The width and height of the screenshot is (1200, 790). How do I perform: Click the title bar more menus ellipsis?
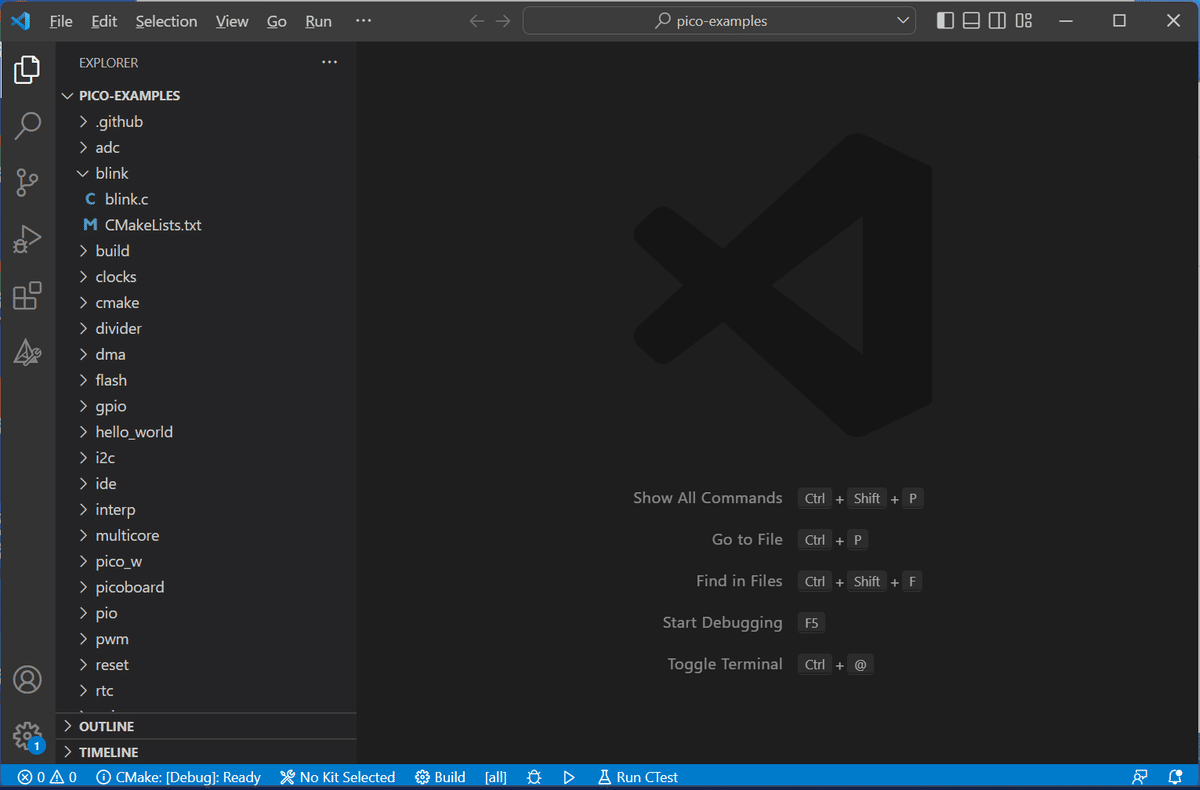364,20
